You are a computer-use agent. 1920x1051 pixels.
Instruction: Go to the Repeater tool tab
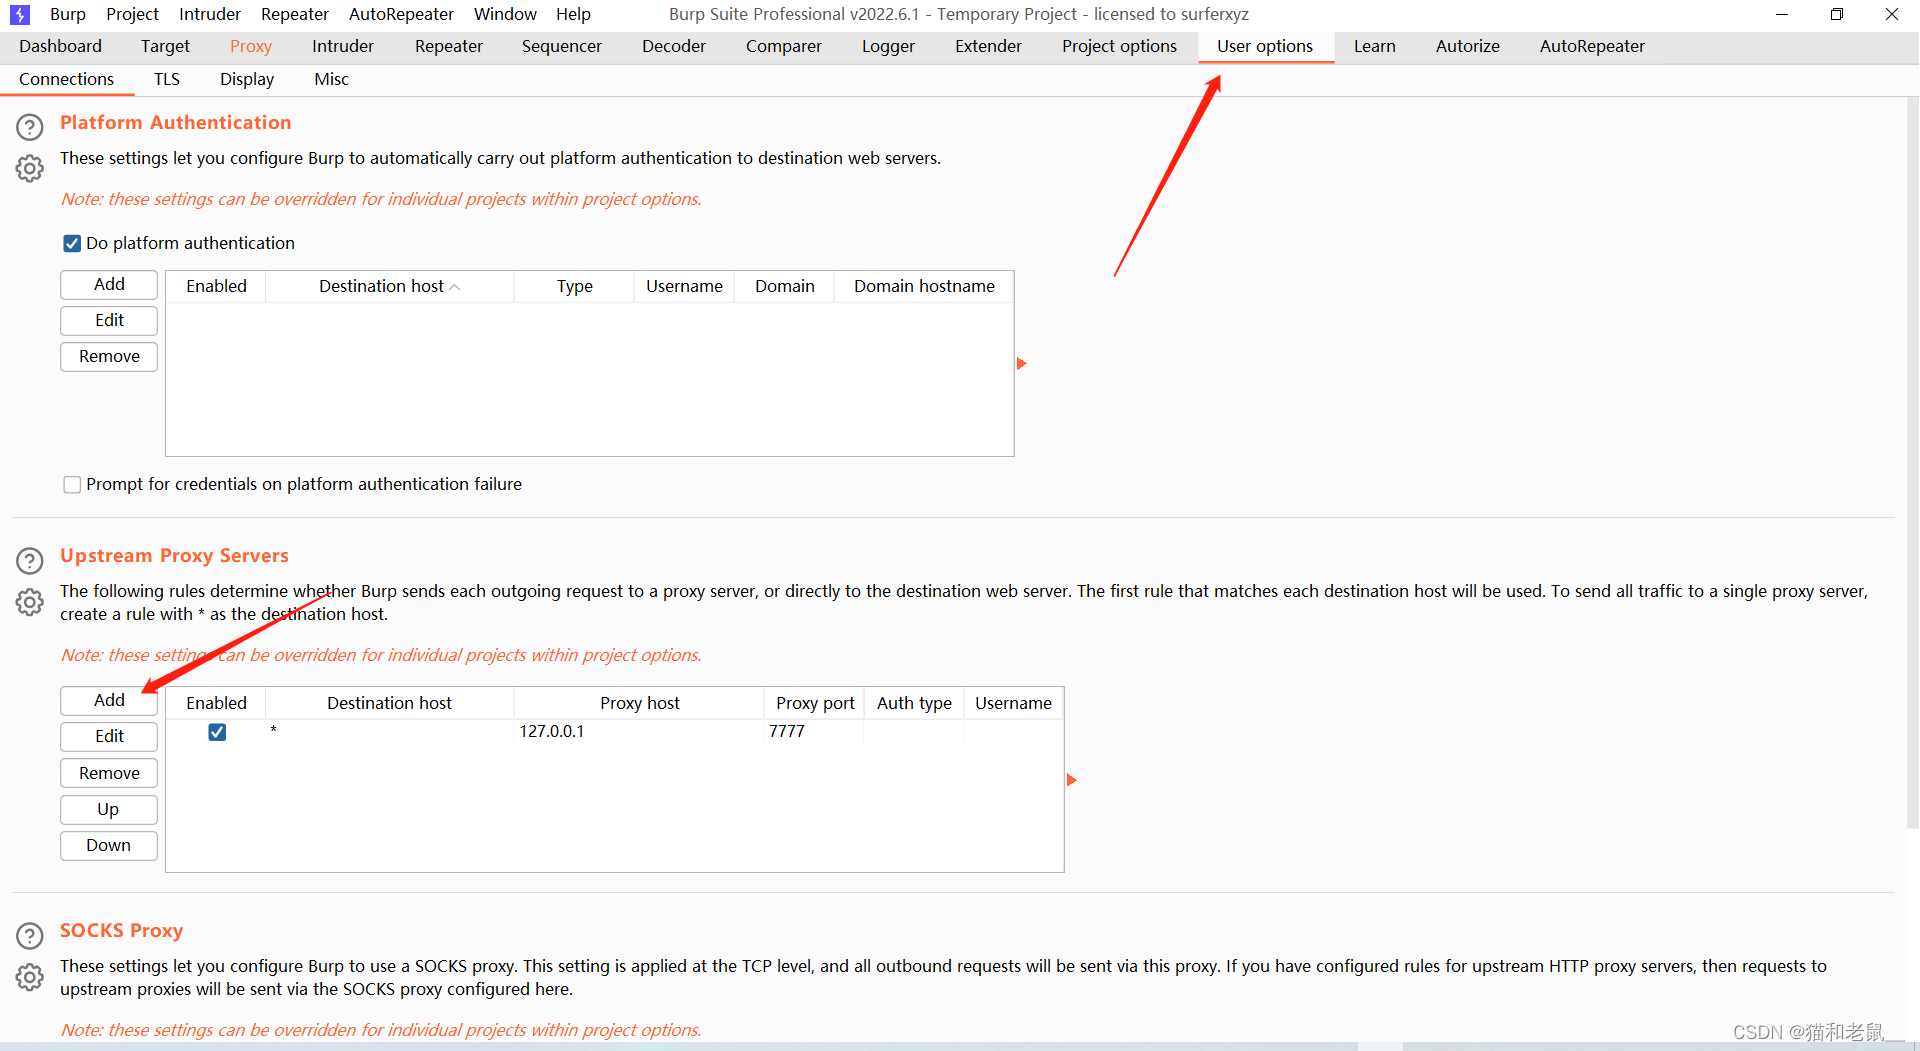tap(449, 46)
